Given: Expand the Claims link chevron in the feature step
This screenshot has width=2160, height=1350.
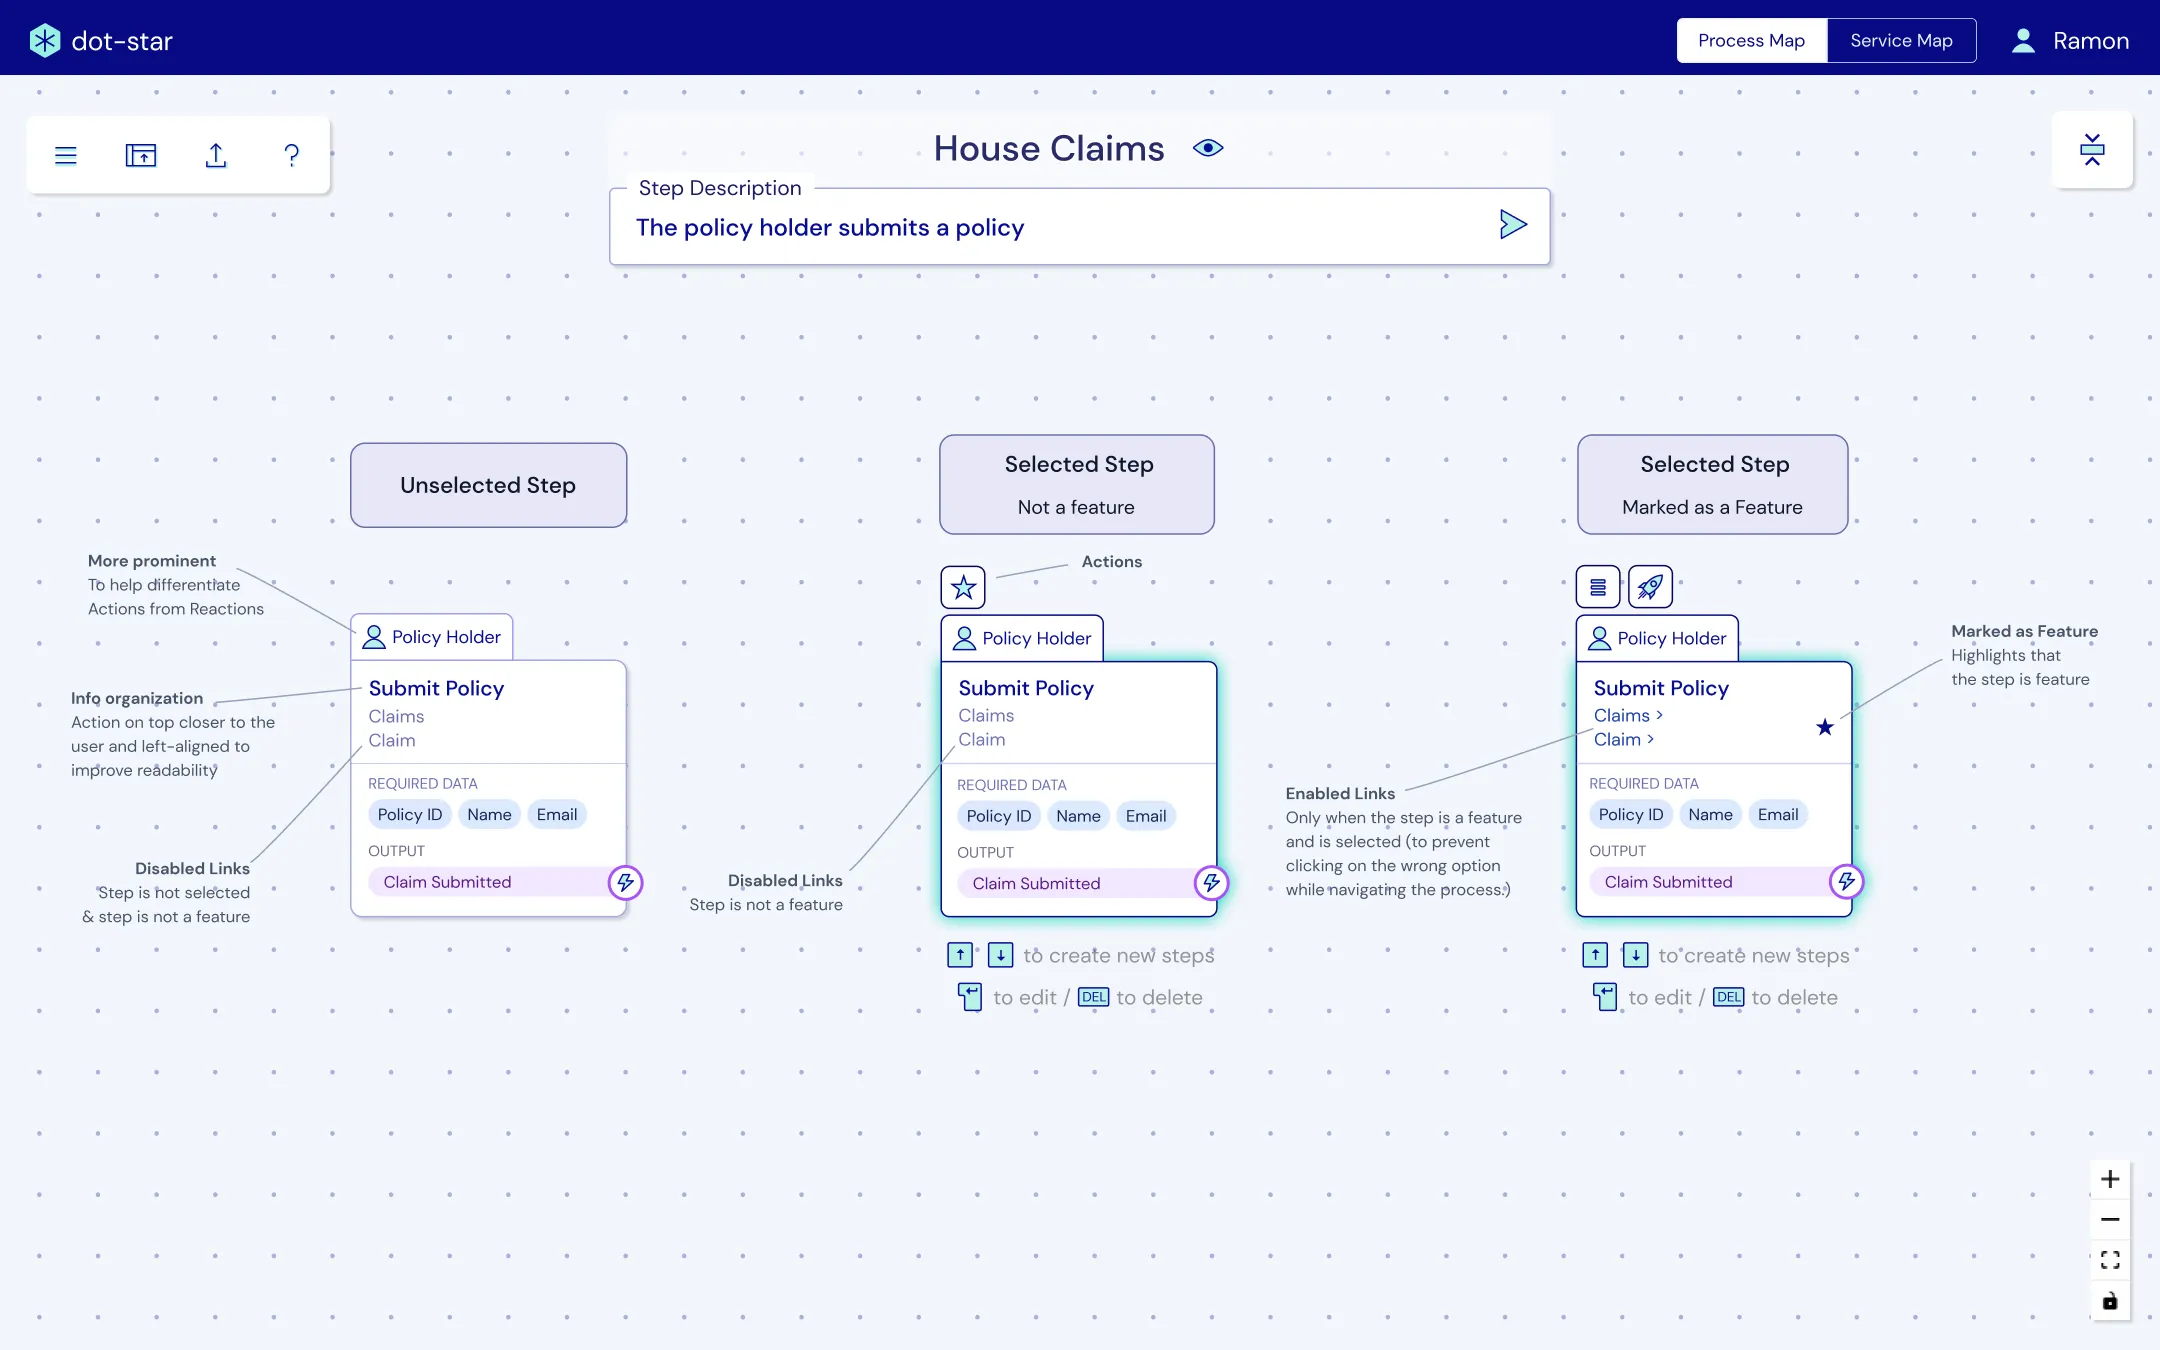Looking at the screenshot, I should point(1659,715).
